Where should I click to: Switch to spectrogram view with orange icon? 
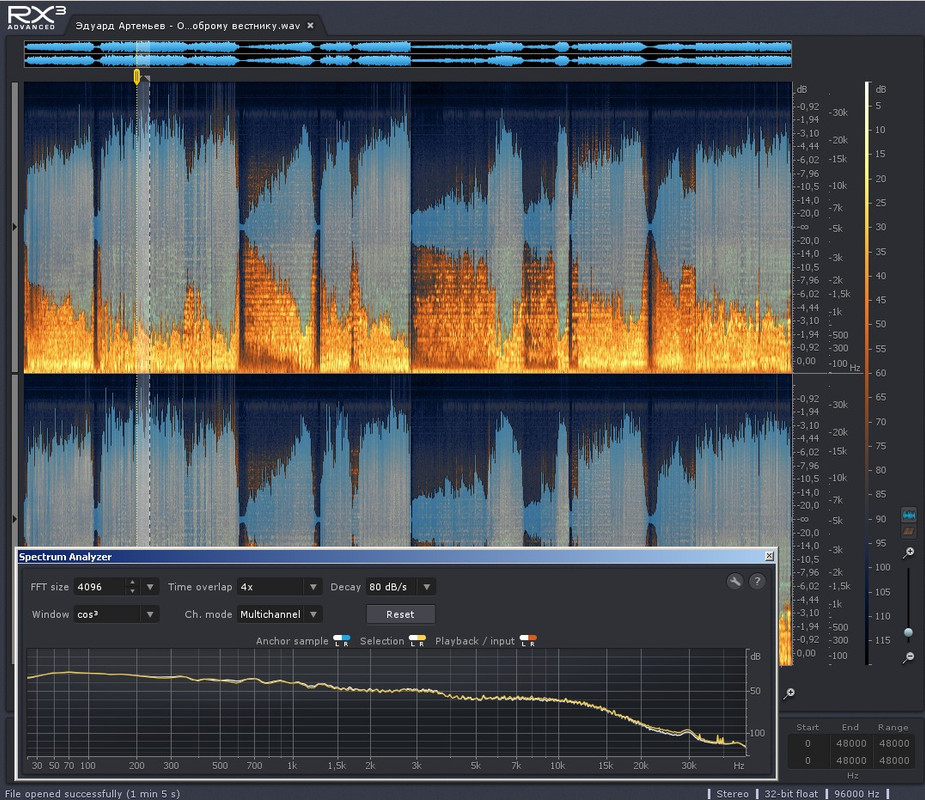908,532
